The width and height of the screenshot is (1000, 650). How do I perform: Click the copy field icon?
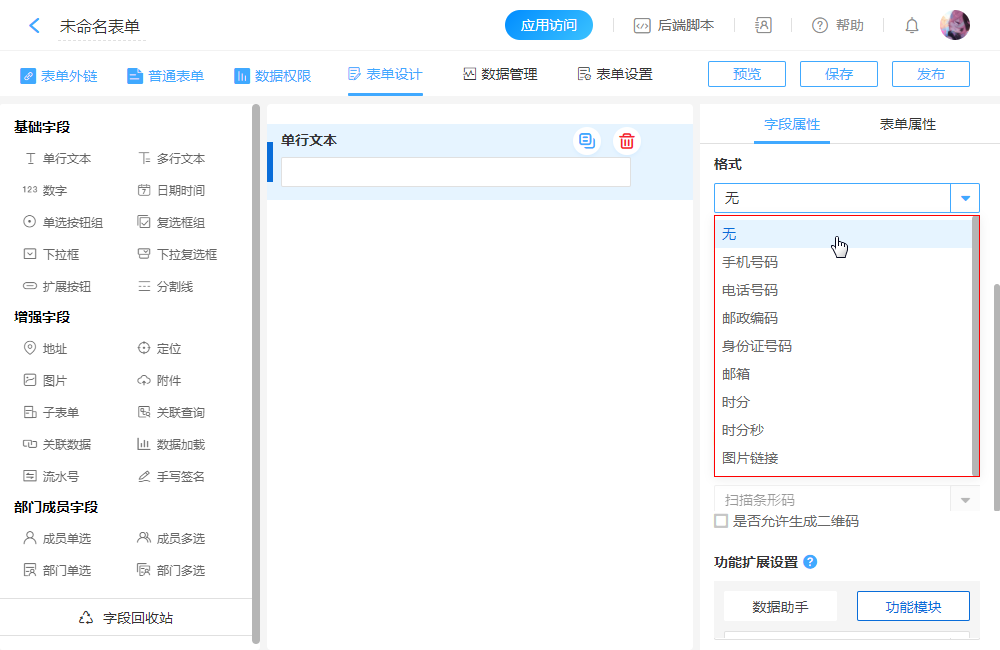point(586,141)
